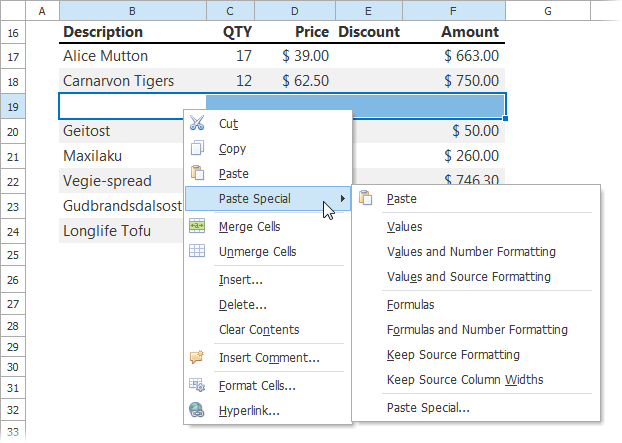
Task: Choose Formulas paste option
Action: pyautogui.click(x=410, y=304)
